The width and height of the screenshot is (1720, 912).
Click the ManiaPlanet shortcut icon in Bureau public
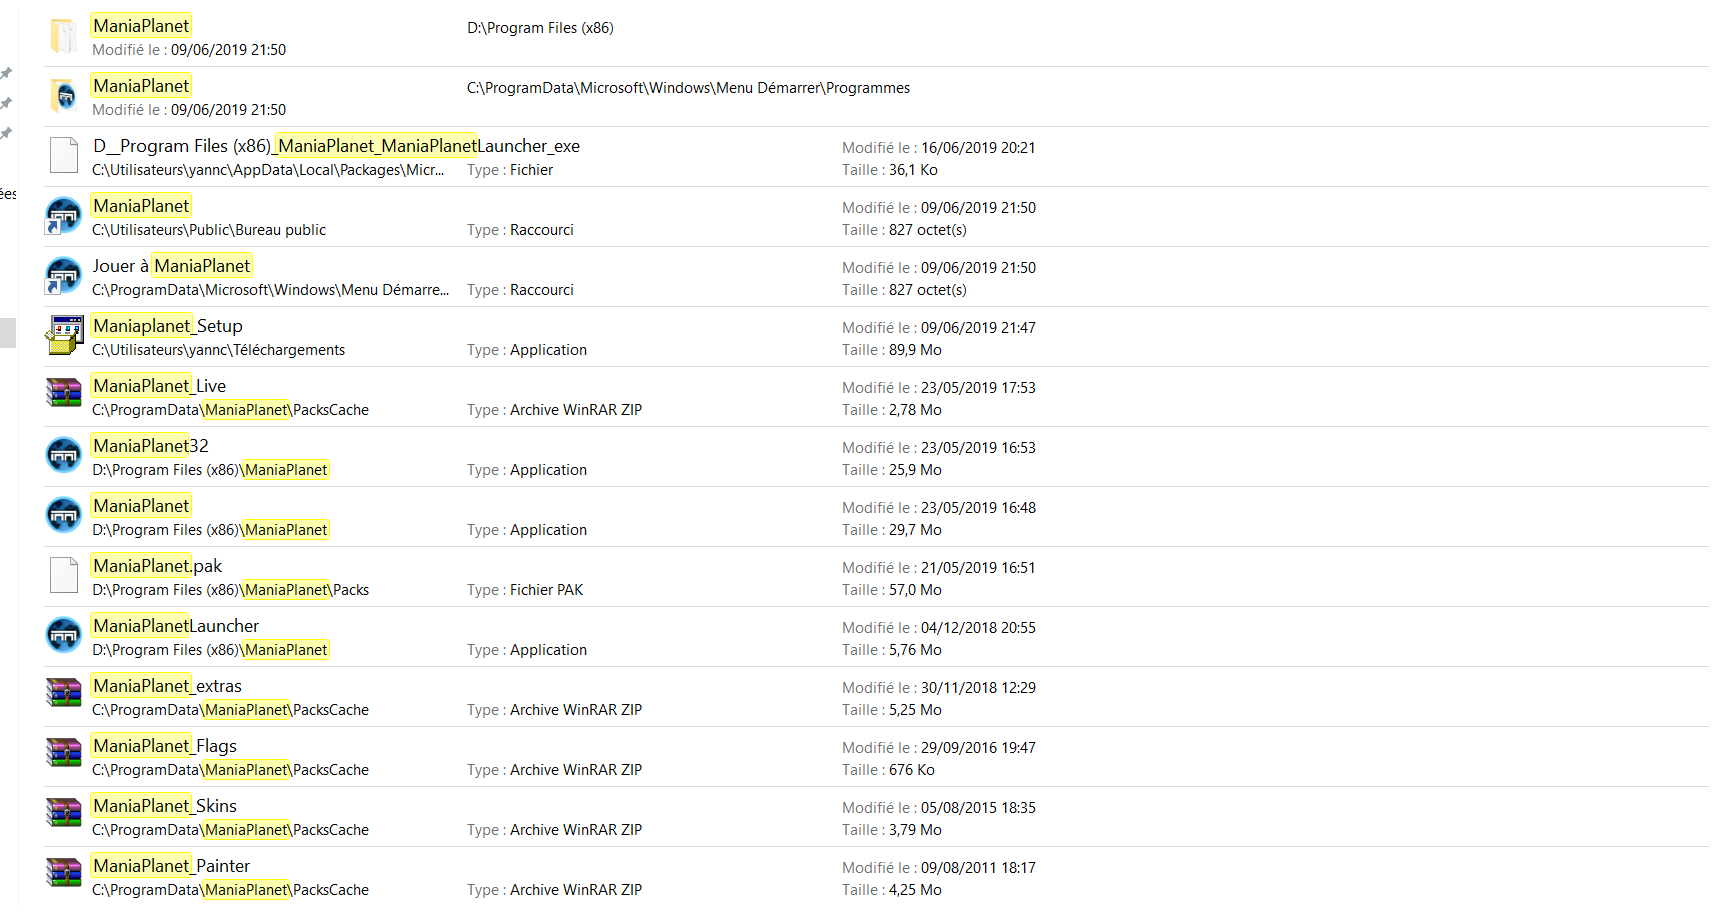(63, 215)
